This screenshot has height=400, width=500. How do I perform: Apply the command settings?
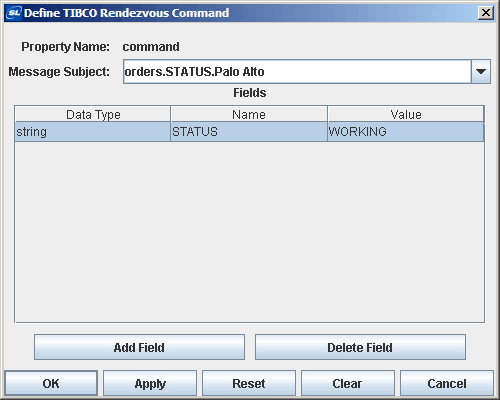click(150, 383)
